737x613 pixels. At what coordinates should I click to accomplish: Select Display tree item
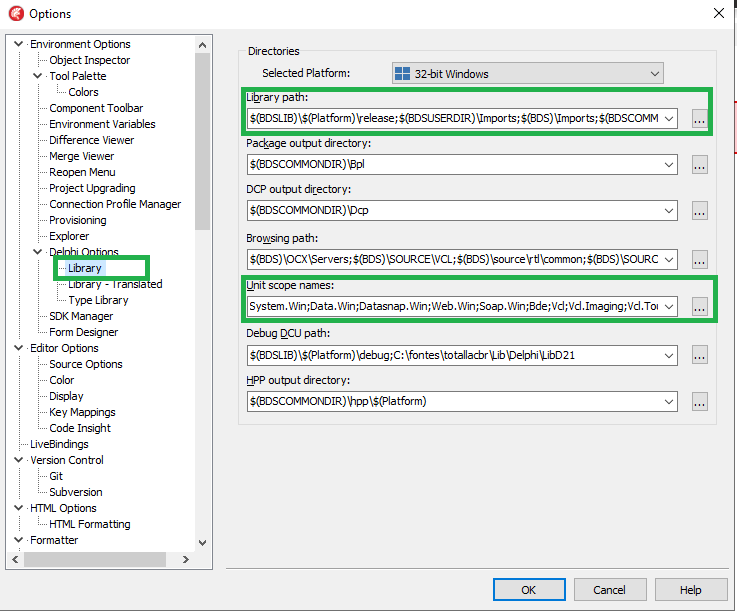tap(66, 396)
